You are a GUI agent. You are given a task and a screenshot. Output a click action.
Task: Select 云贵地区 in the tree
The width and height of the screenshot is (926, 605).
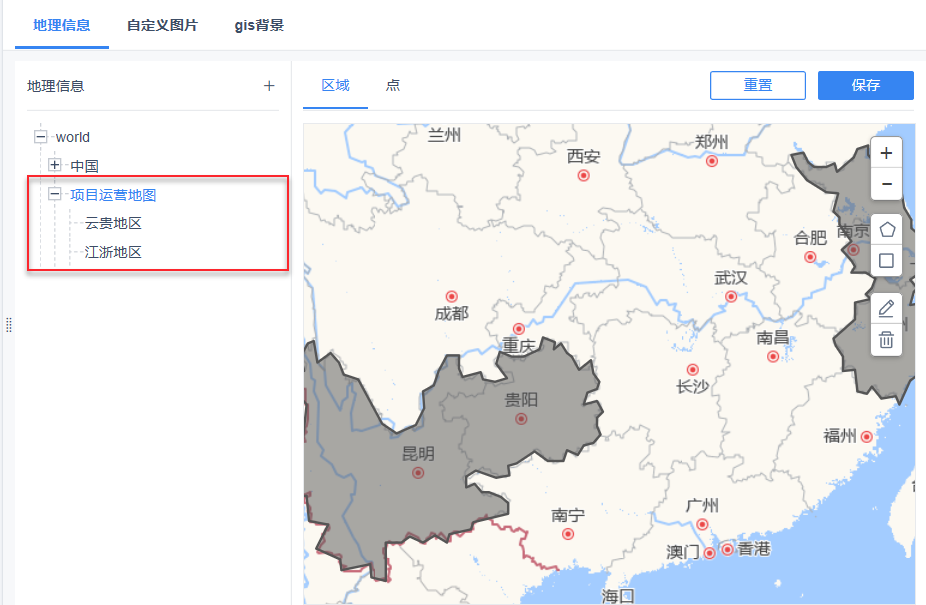pos(113,223)
